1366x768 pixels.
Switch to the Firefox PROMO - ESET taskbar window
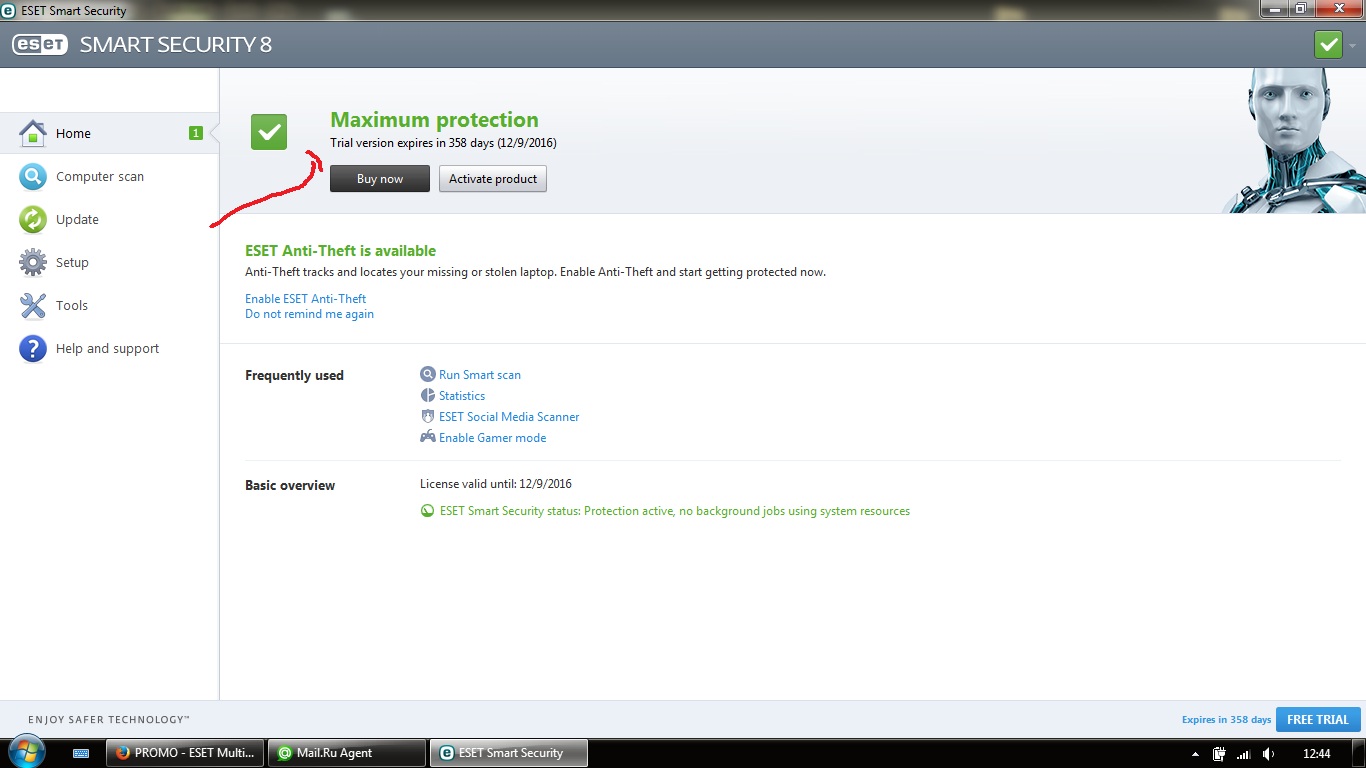(185, 753)
